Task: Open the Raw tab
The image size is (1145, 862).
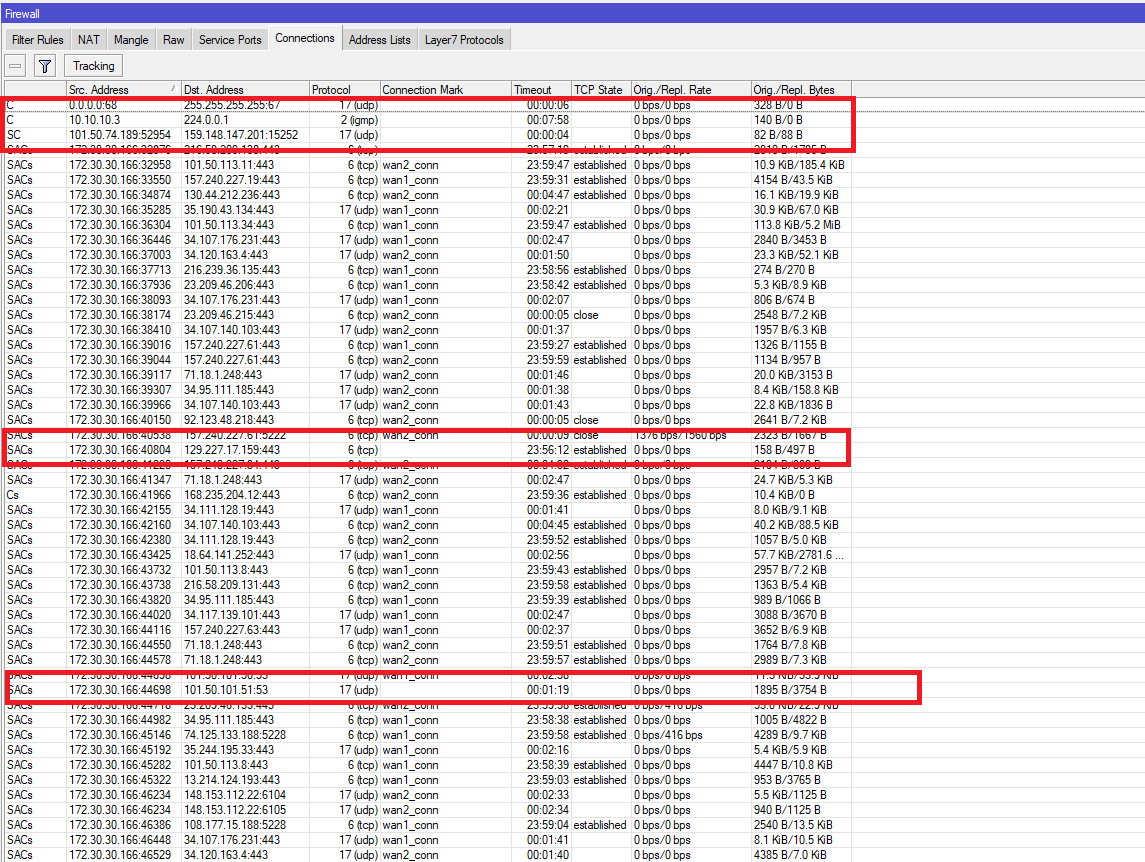Action: (172, 38)
